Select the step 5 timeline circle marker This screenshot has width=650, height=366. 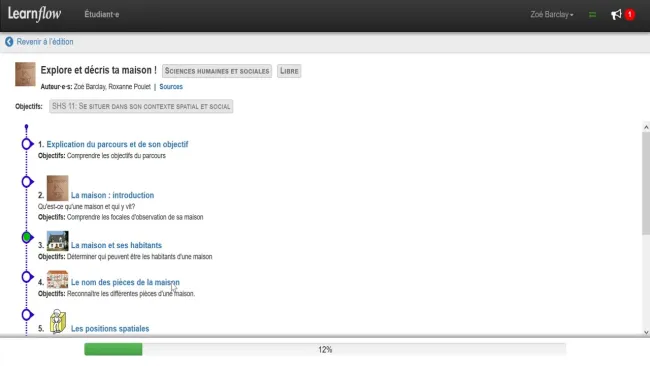pyautogui.click(x=27, y=315)
